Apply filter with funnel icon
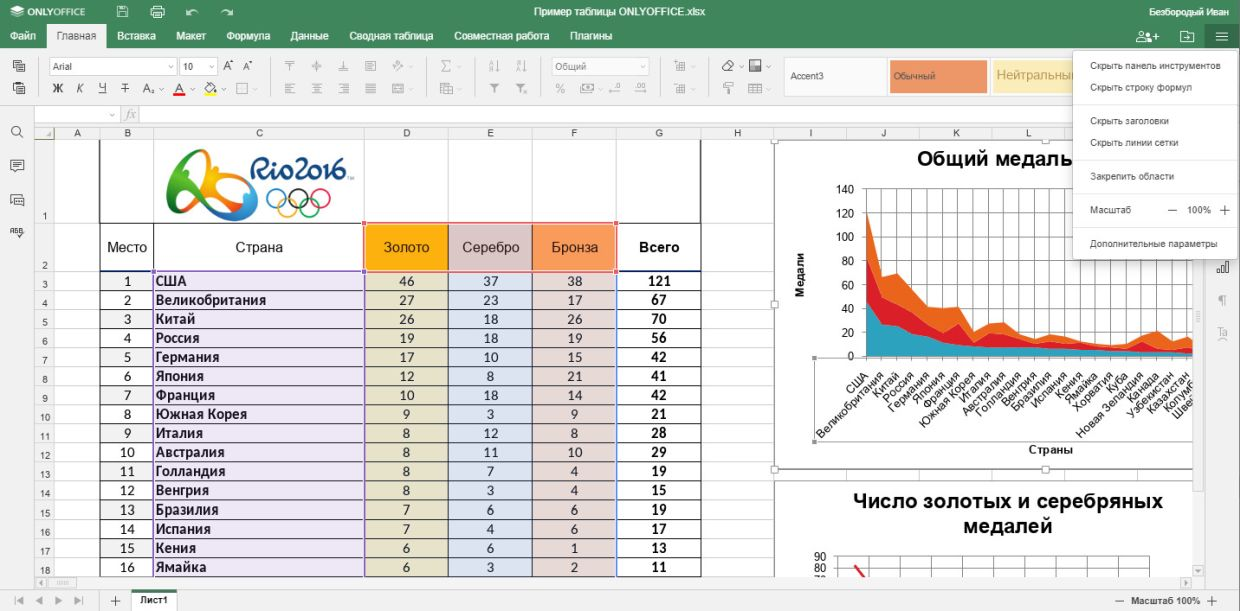The width and height of the screenshot is (1240, 611). pyautogui.click(x=494, y=88)
